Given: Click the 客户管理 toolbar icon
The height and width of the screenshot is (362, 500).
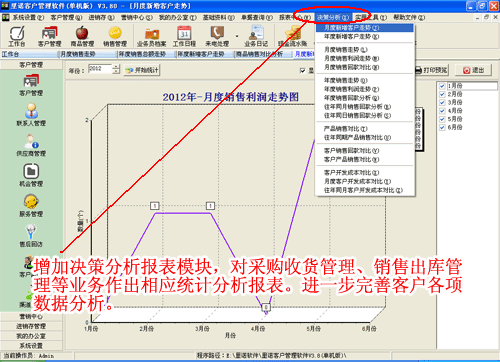Looking at the screenshot, I should click(49, 36).
